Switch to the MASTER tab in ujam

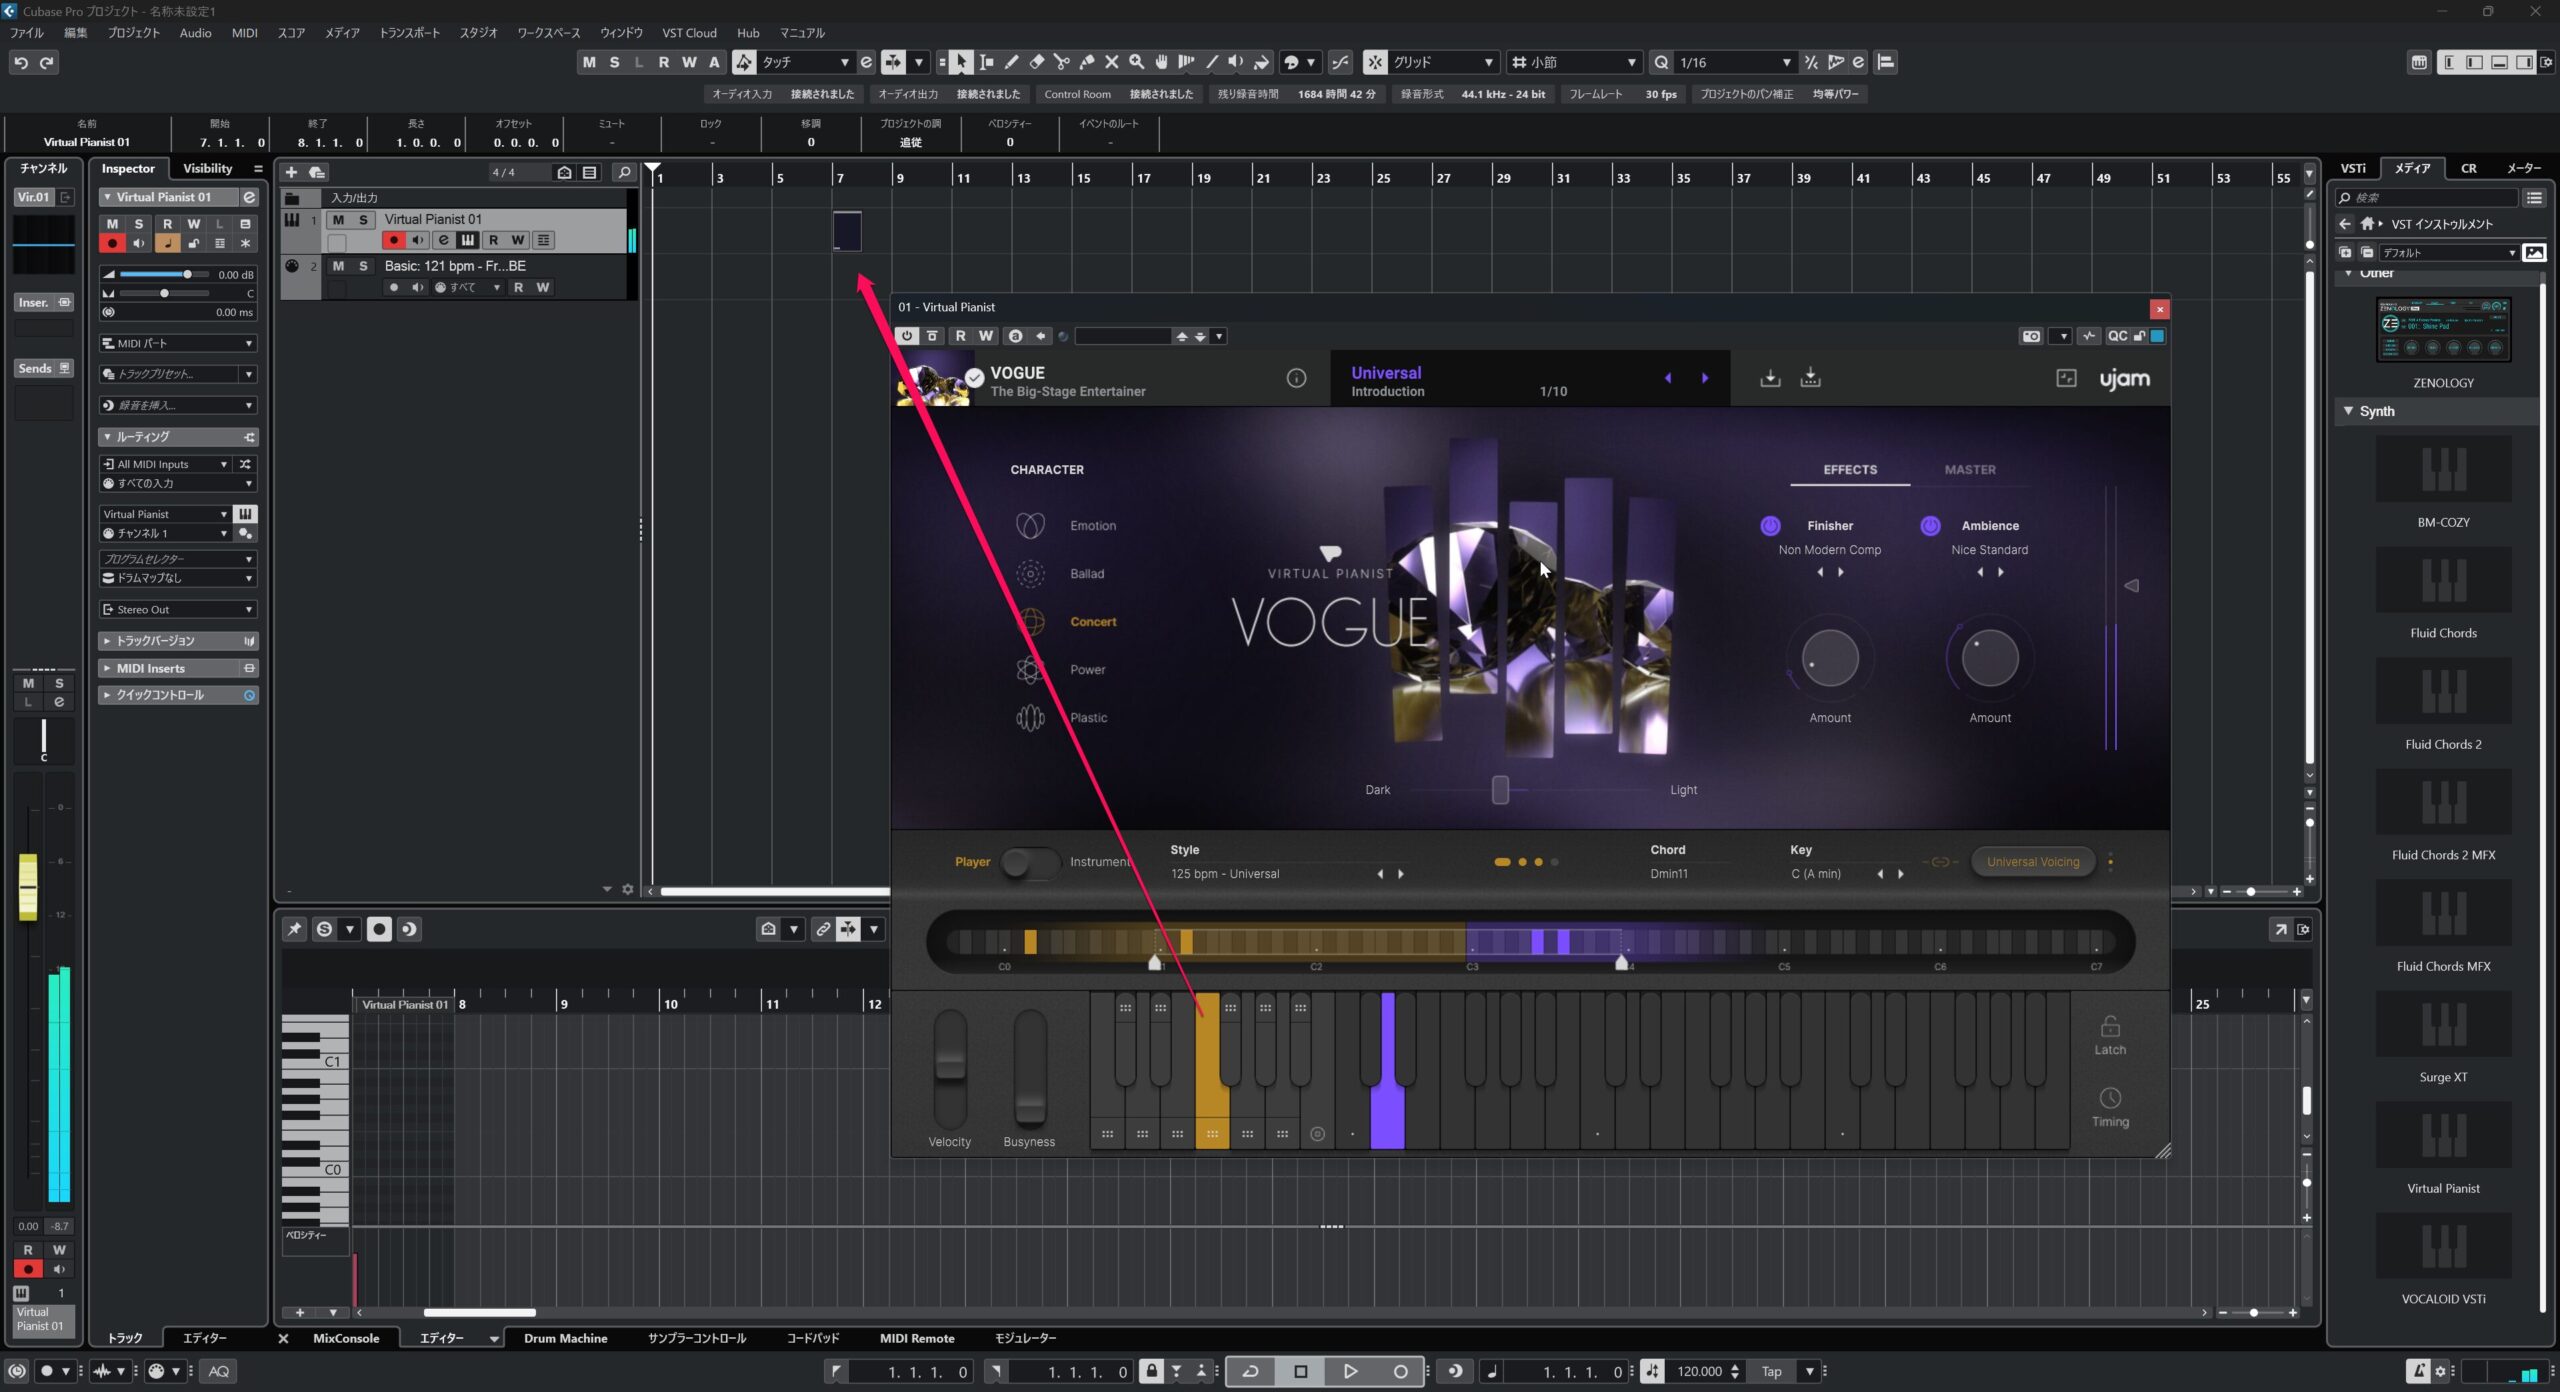(x=1970, y=469)
